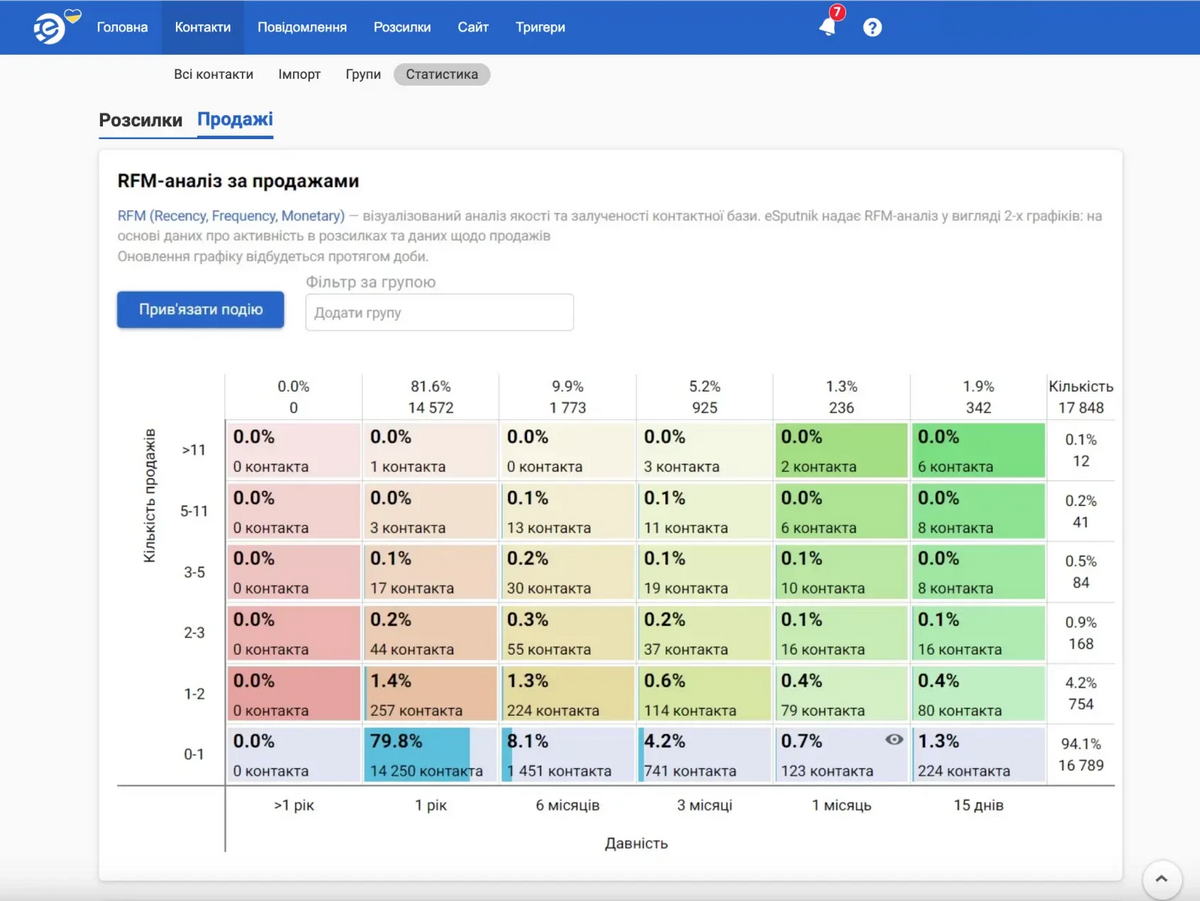Click the RFM (Recency, Frequency, Monetary) link

click(x=231, y=216)
